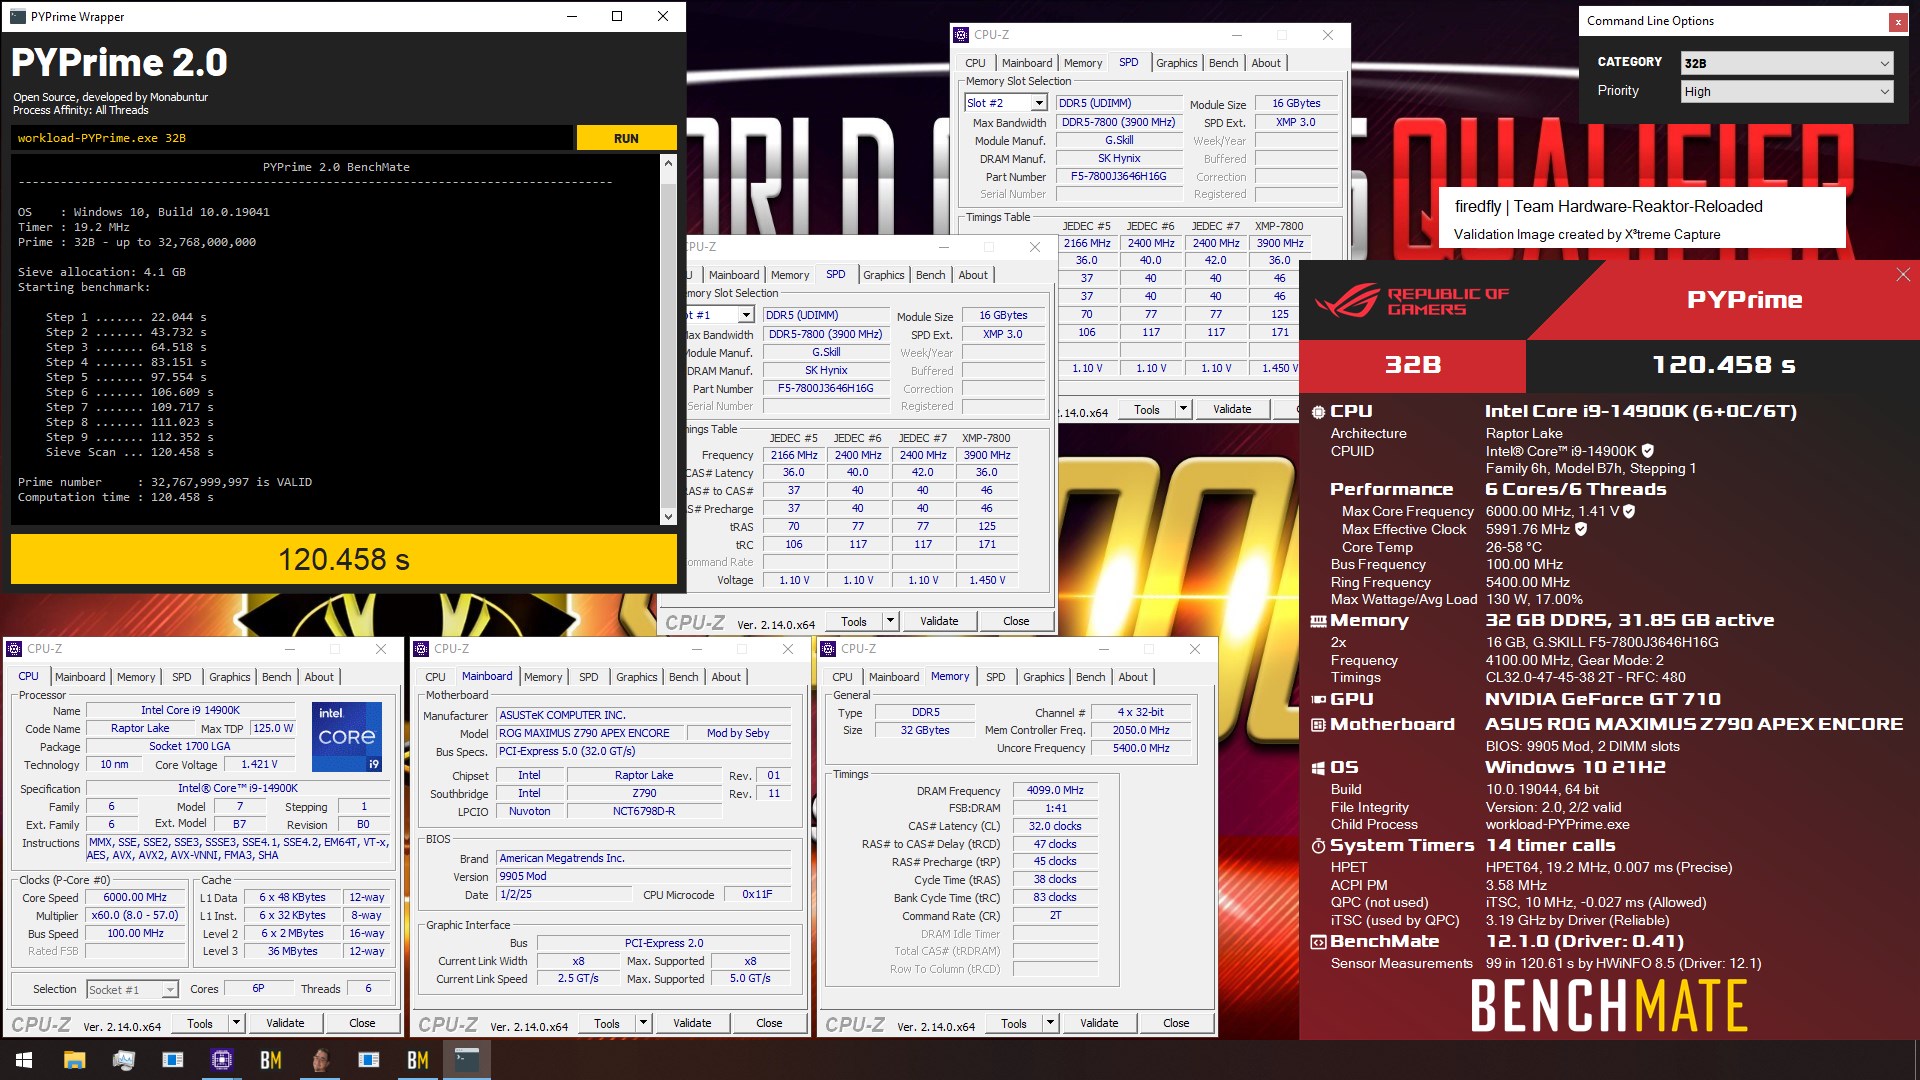The height and width of the screenshot is (1080, 1920).
Task: Click the System Timers clock icon
Action: coord(1318,846)
